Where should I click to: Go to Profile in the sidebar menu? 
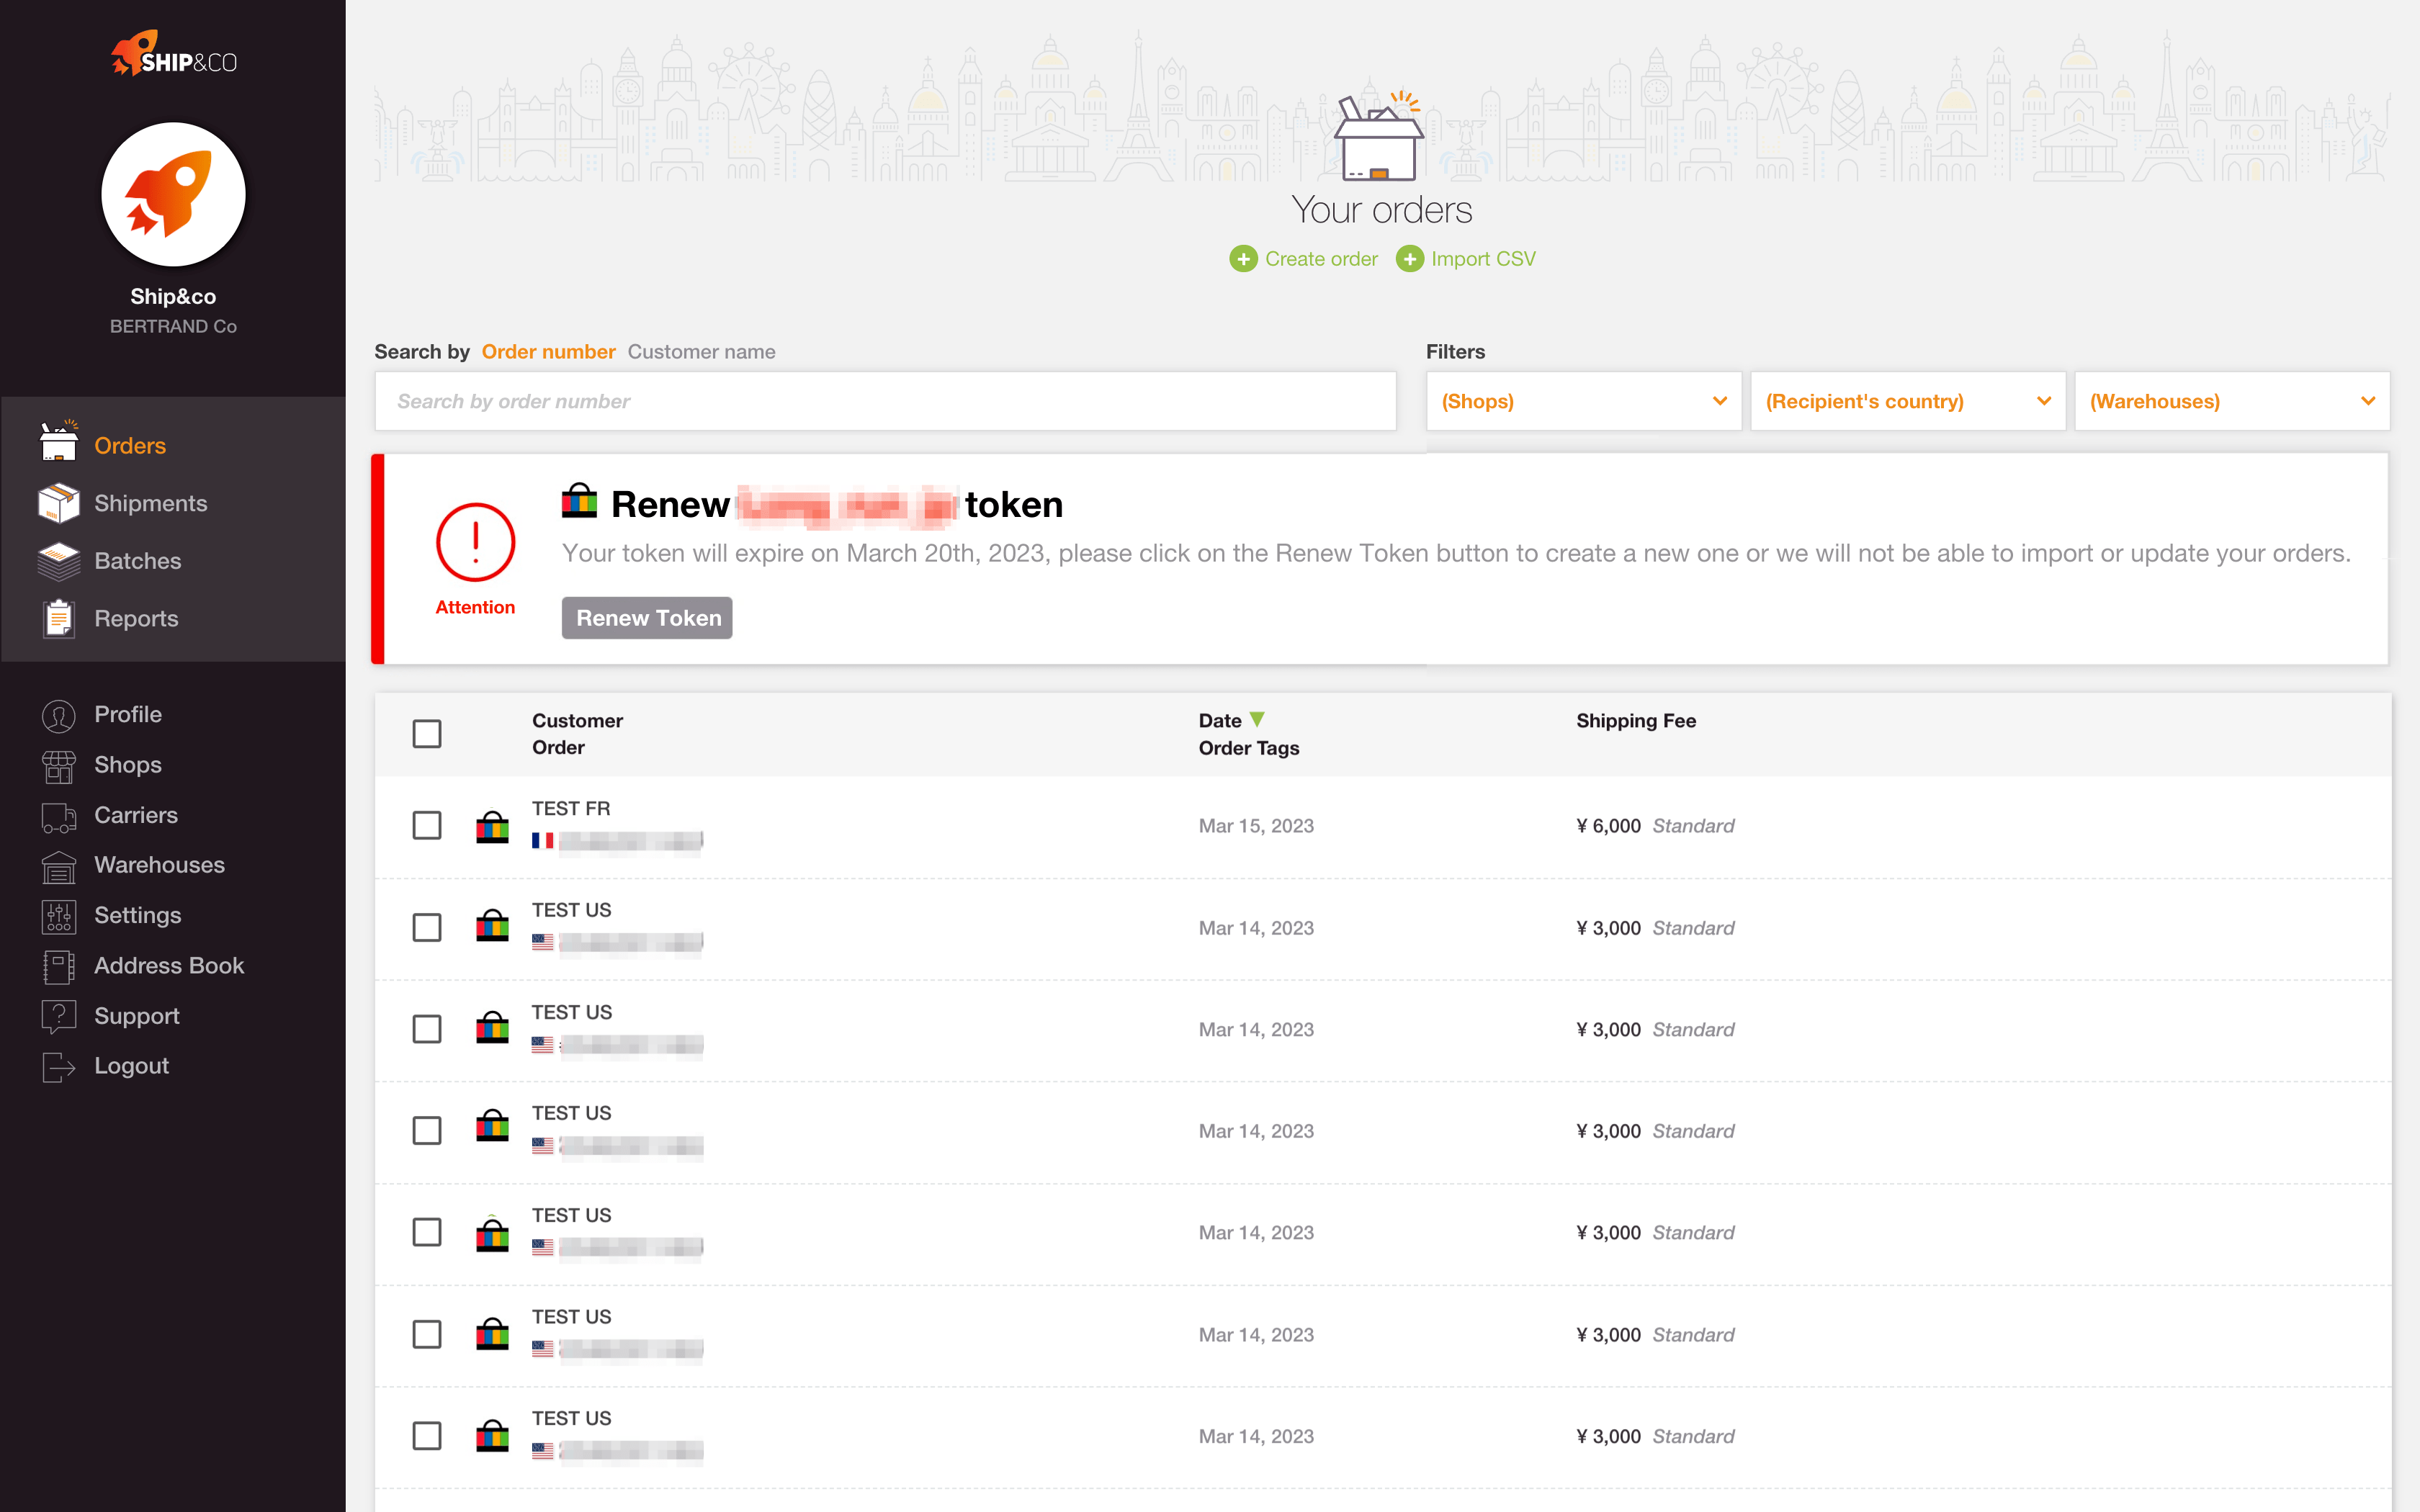[x=127, y=714]
